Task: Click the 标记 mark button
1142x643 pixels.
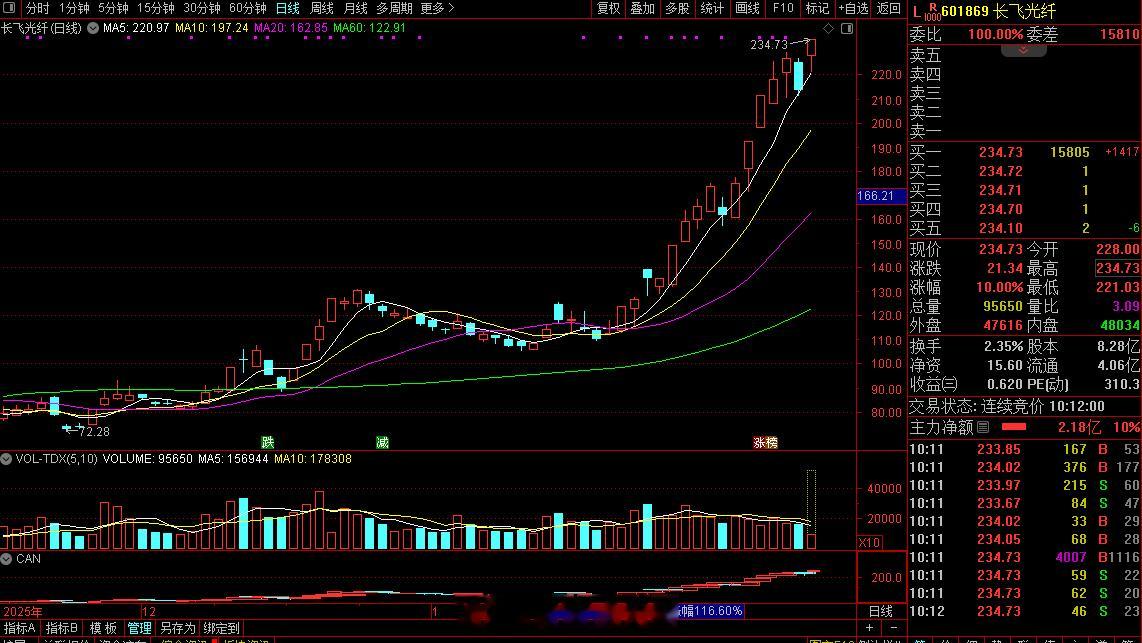Action: pos(817,8)
